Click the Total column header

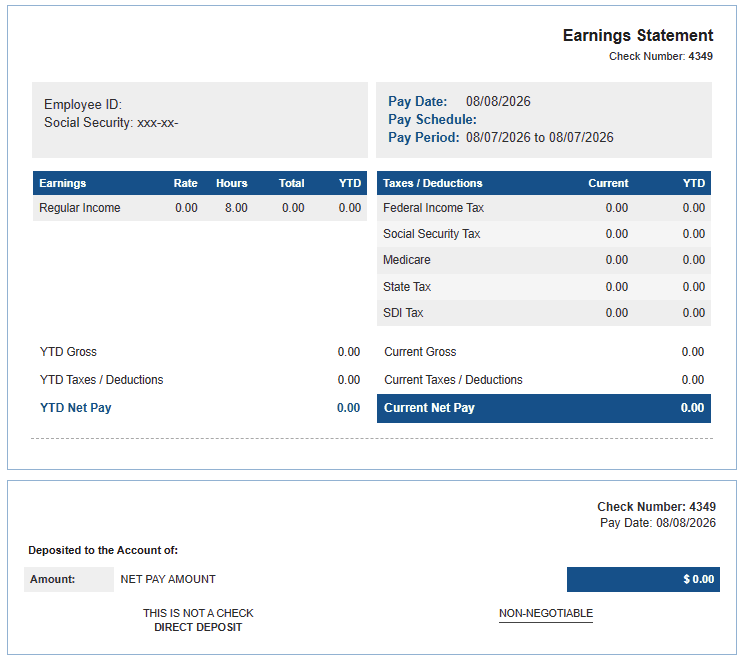291,183
